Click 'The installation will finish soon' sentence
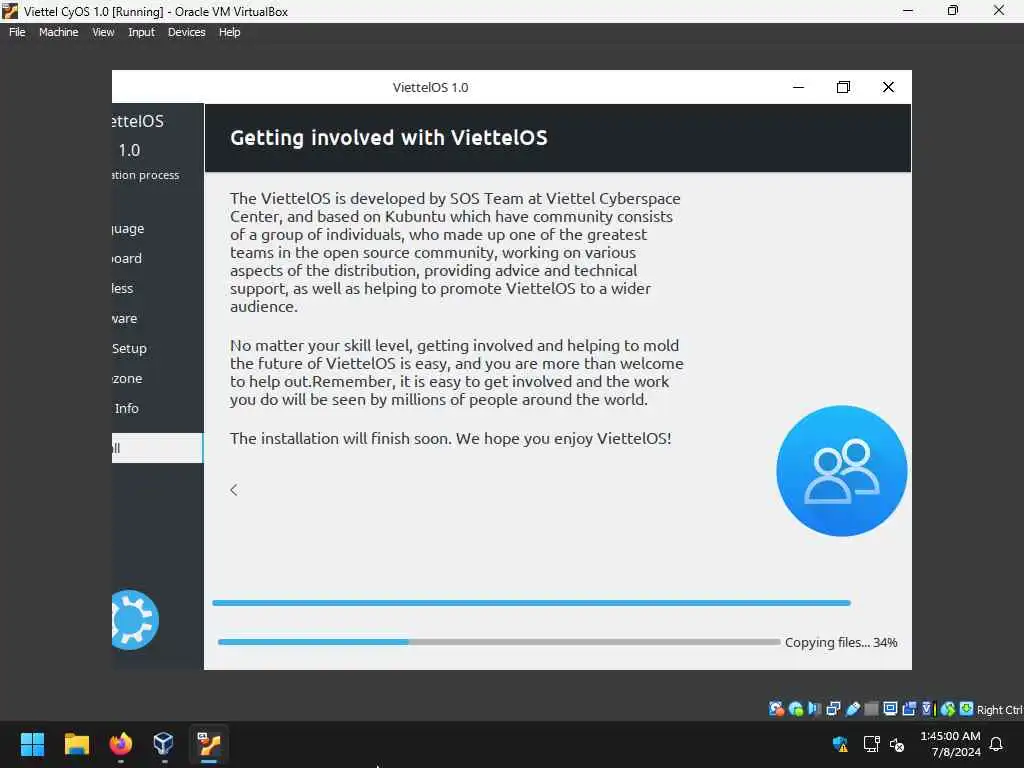The width and height of the screenshot is (1024, 768). coord(340,438)
